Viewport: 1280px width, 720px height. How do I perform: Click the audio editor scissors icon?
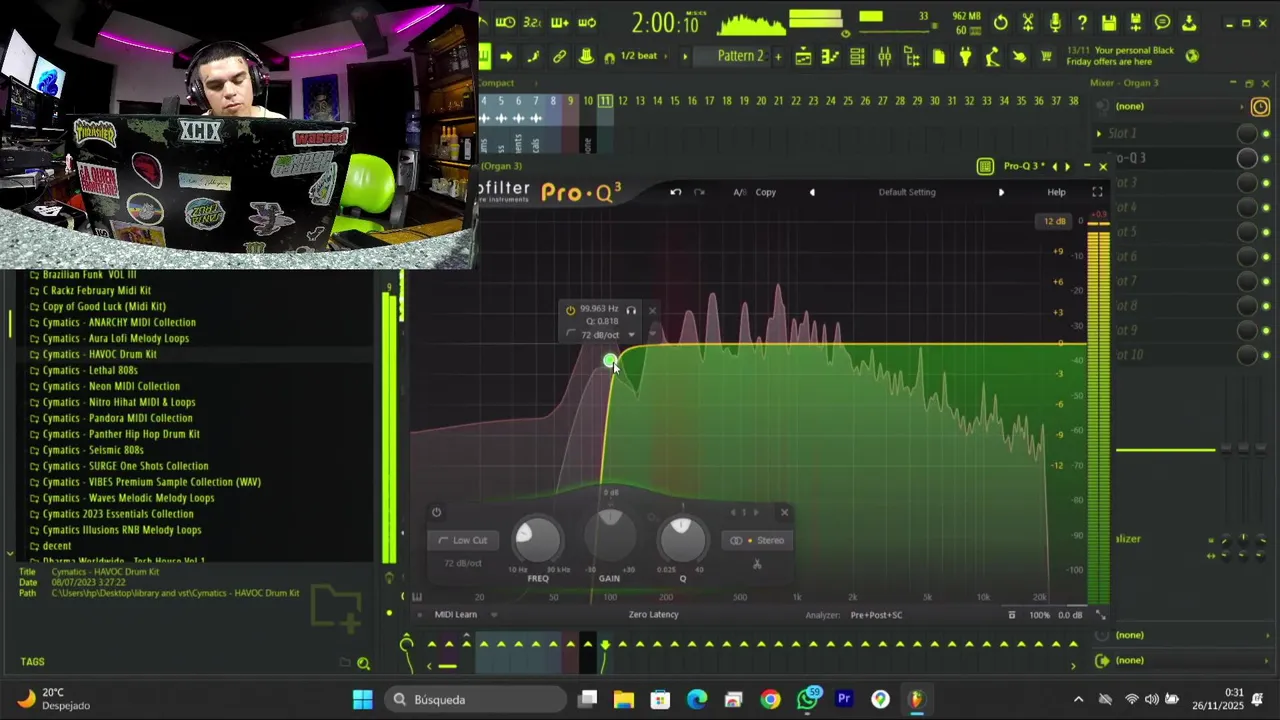point(1028,23)
